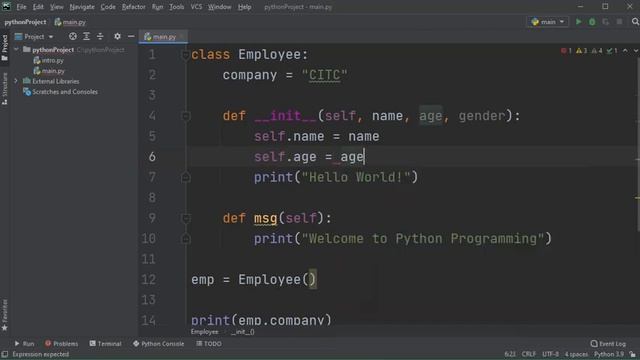
Task: Click the typo count checkmark indicator
Action: point(612,51)
